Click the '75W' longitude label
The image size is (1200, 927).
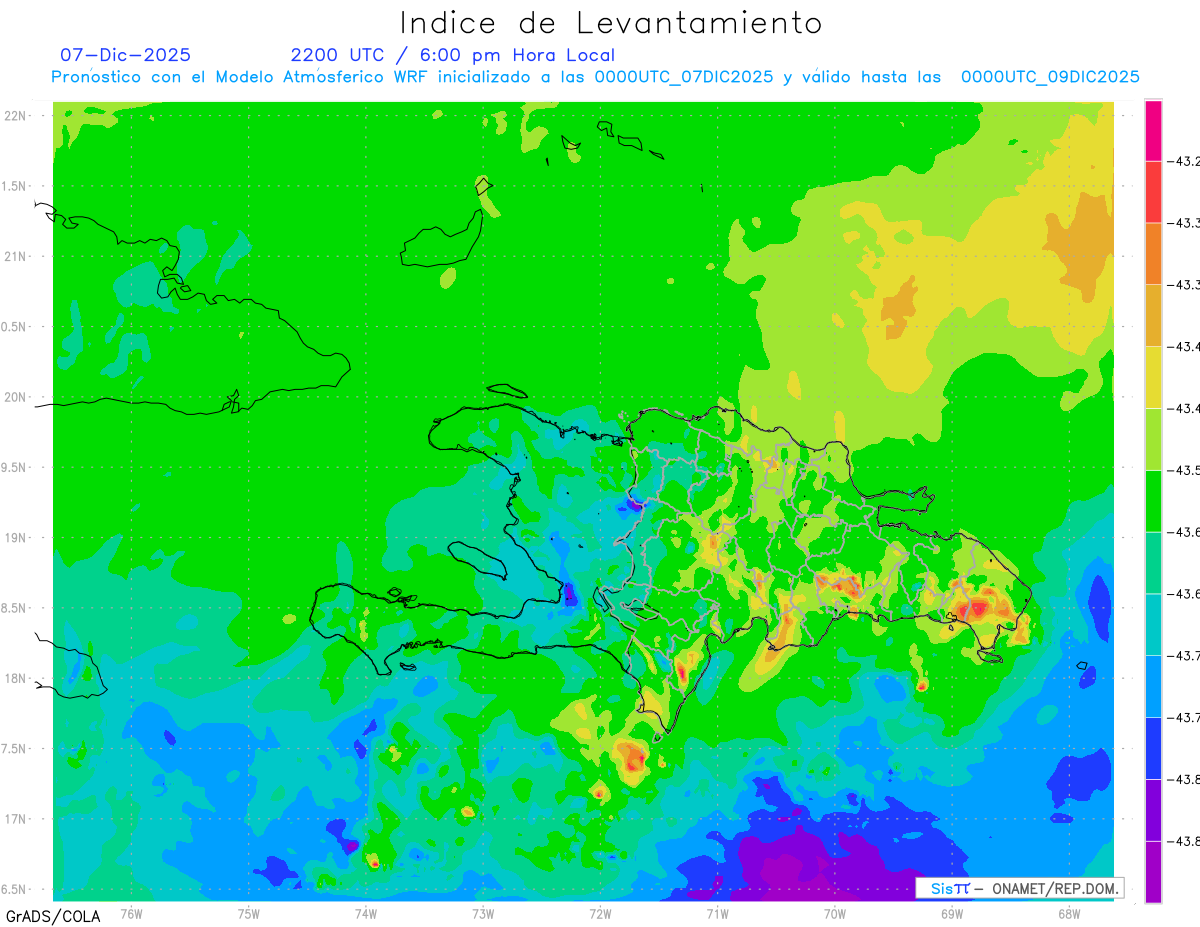pos(249,914)
